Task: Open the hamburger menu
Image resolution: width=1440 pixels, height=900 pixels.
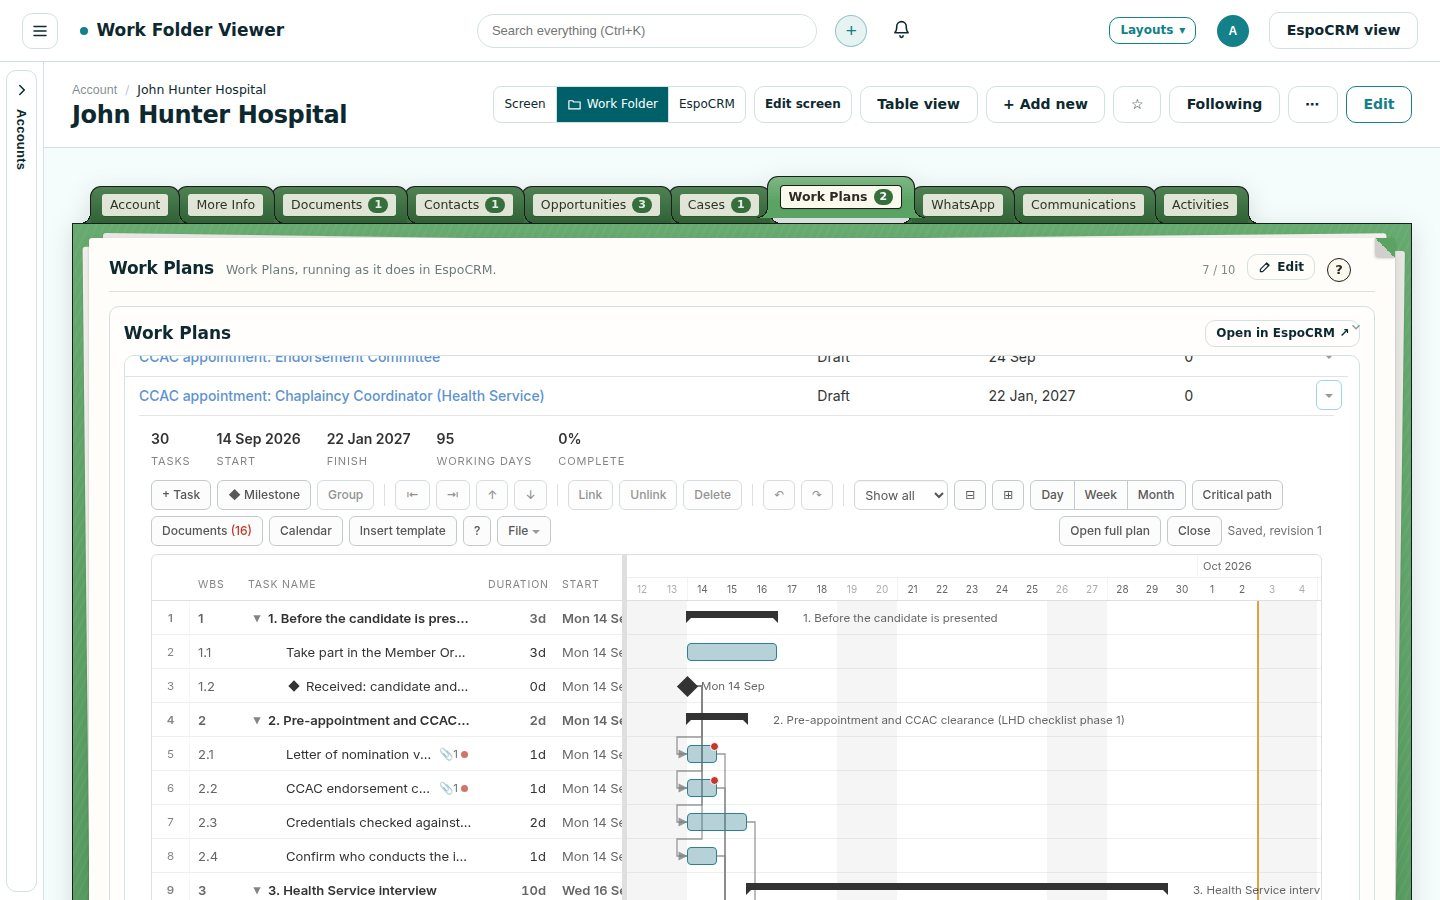Action: pos(40,31)
